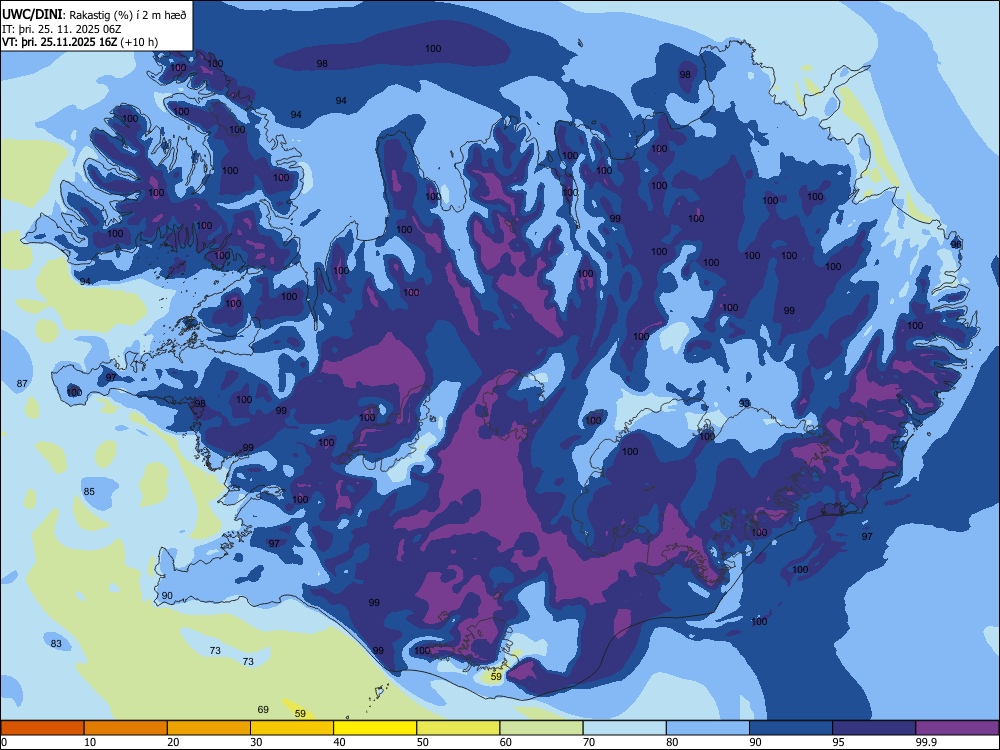This screenshot has width=1000, height=750.
Task: Click the purple legend swatch above 99.9
Action: coord(957,728)
